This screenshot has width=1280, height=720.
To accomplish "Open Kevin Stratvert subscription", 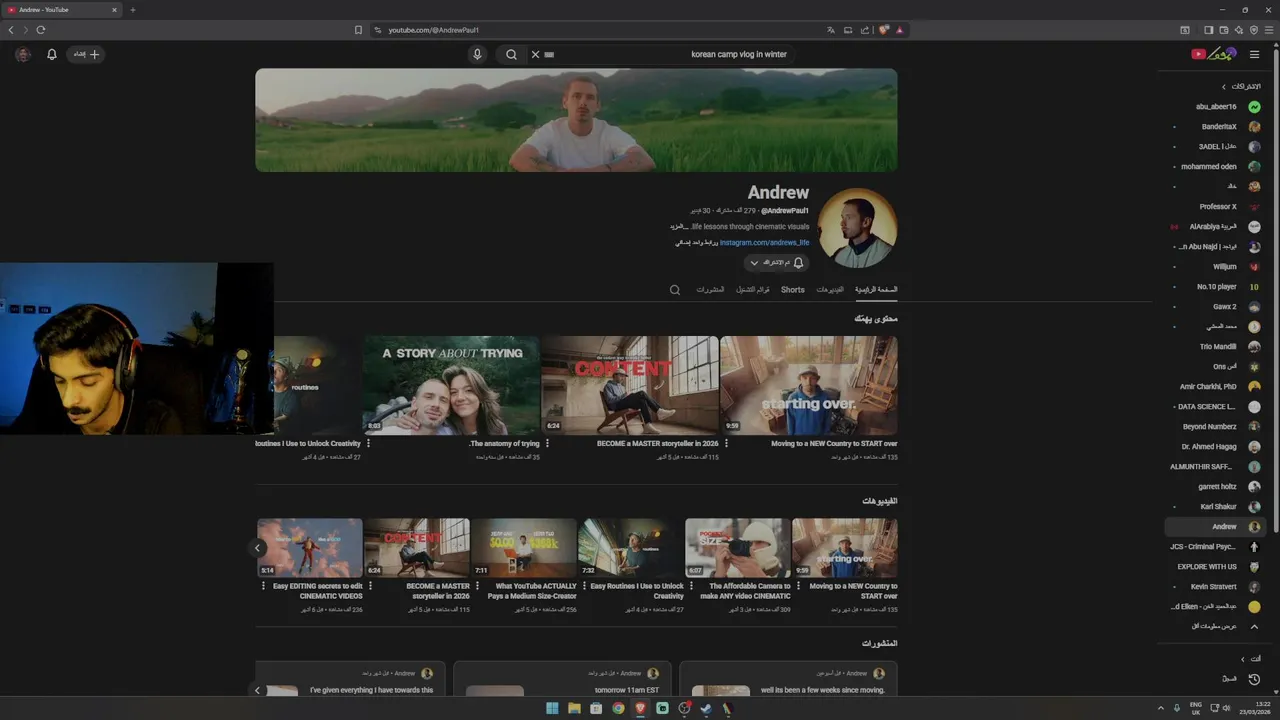I will point(1218,587).
